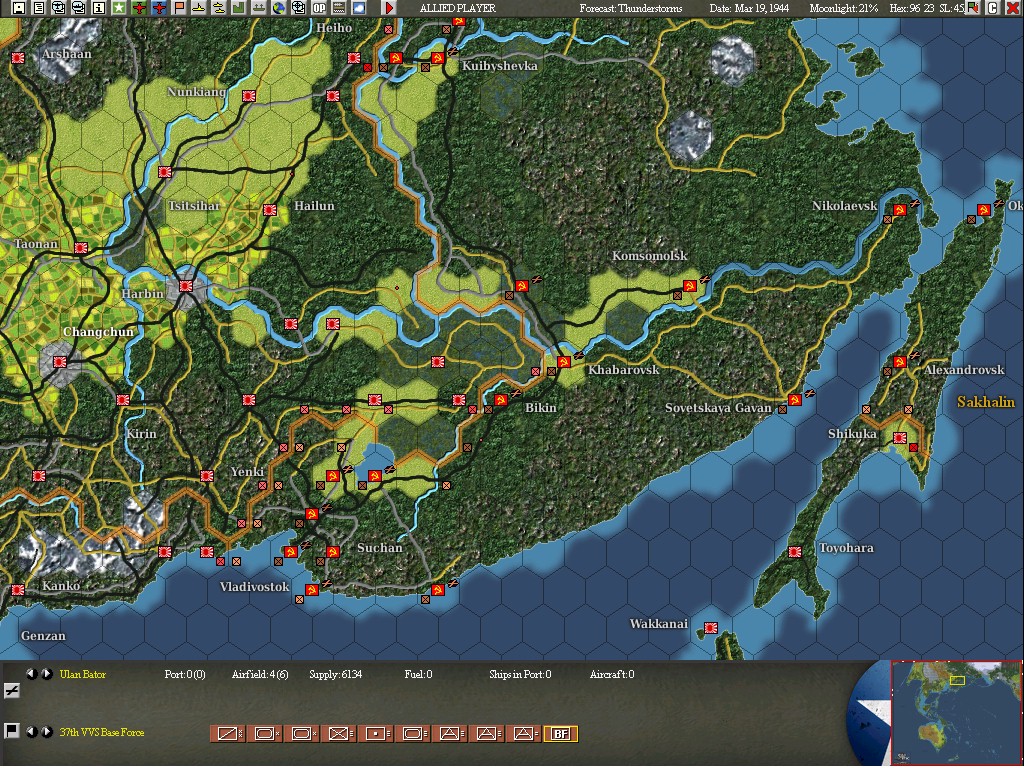
Task: Click the Wakkanai Japanese base flag
Action: point(711,628)
